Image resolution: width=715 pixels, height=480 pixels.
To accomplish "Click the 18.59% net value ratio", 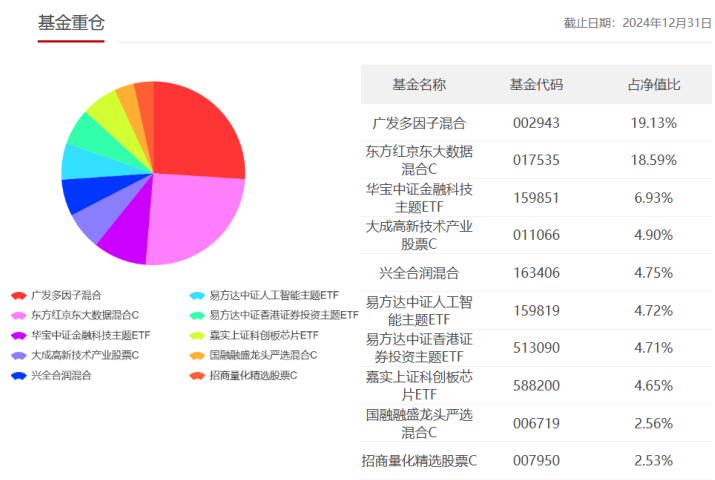I will pos(654,160).
